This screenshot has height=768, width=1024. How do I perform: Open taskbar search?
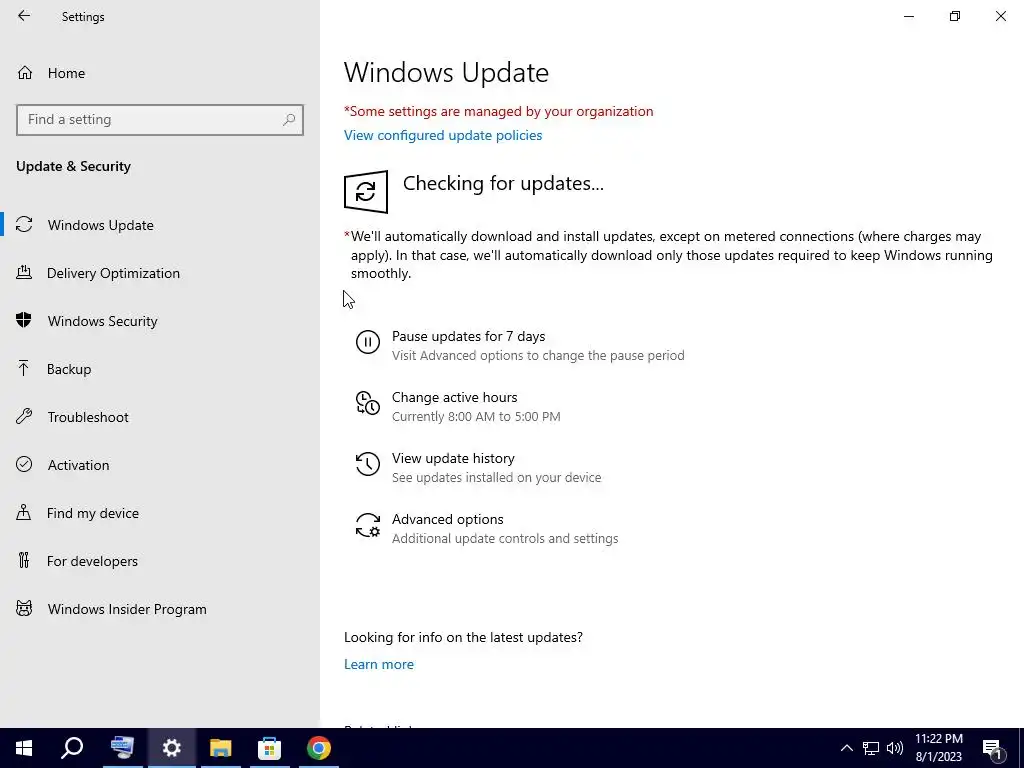[72, 748]
